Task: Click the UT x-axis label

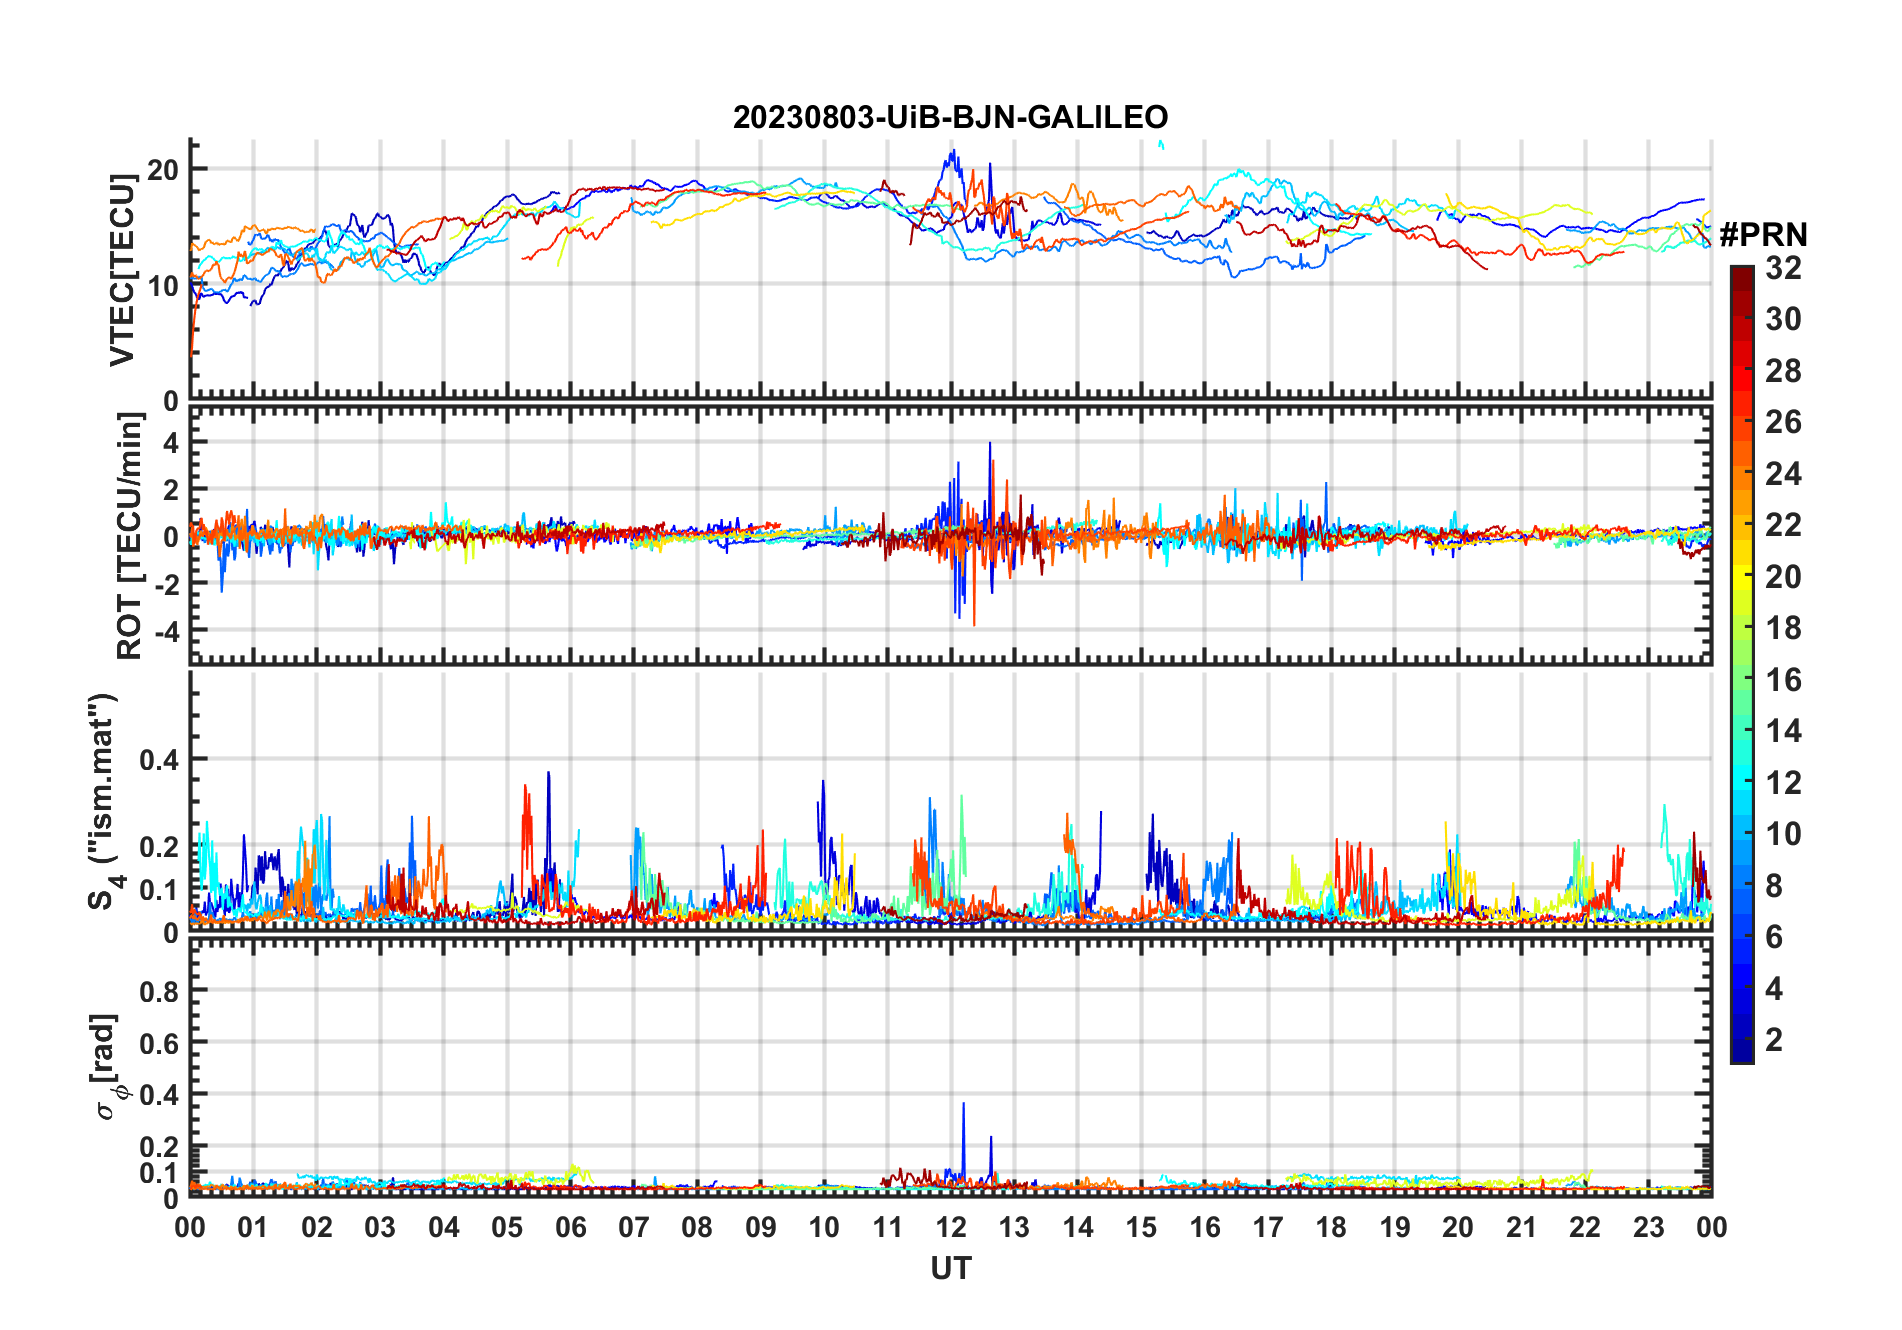Action: point(950,1269)
